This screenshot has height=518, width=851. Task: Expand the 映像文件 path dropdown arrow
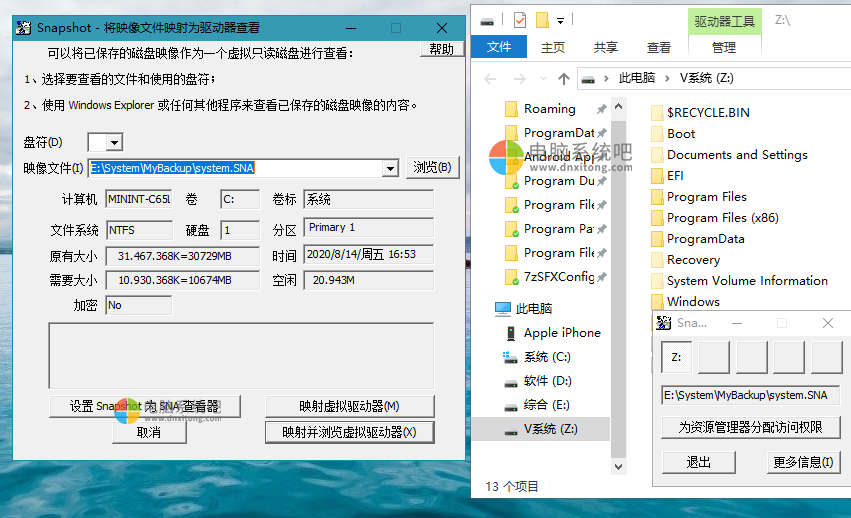click(390, 169)
